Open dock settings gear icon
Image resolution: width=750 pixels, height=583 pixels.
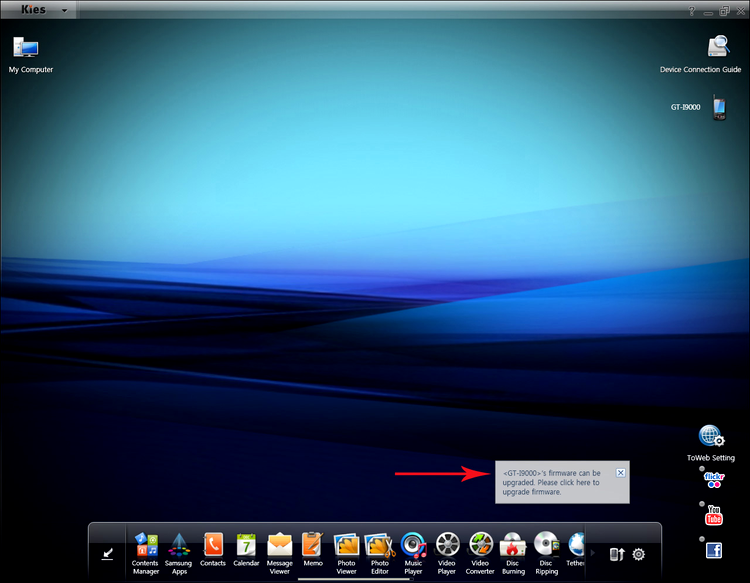click(639, 554)
